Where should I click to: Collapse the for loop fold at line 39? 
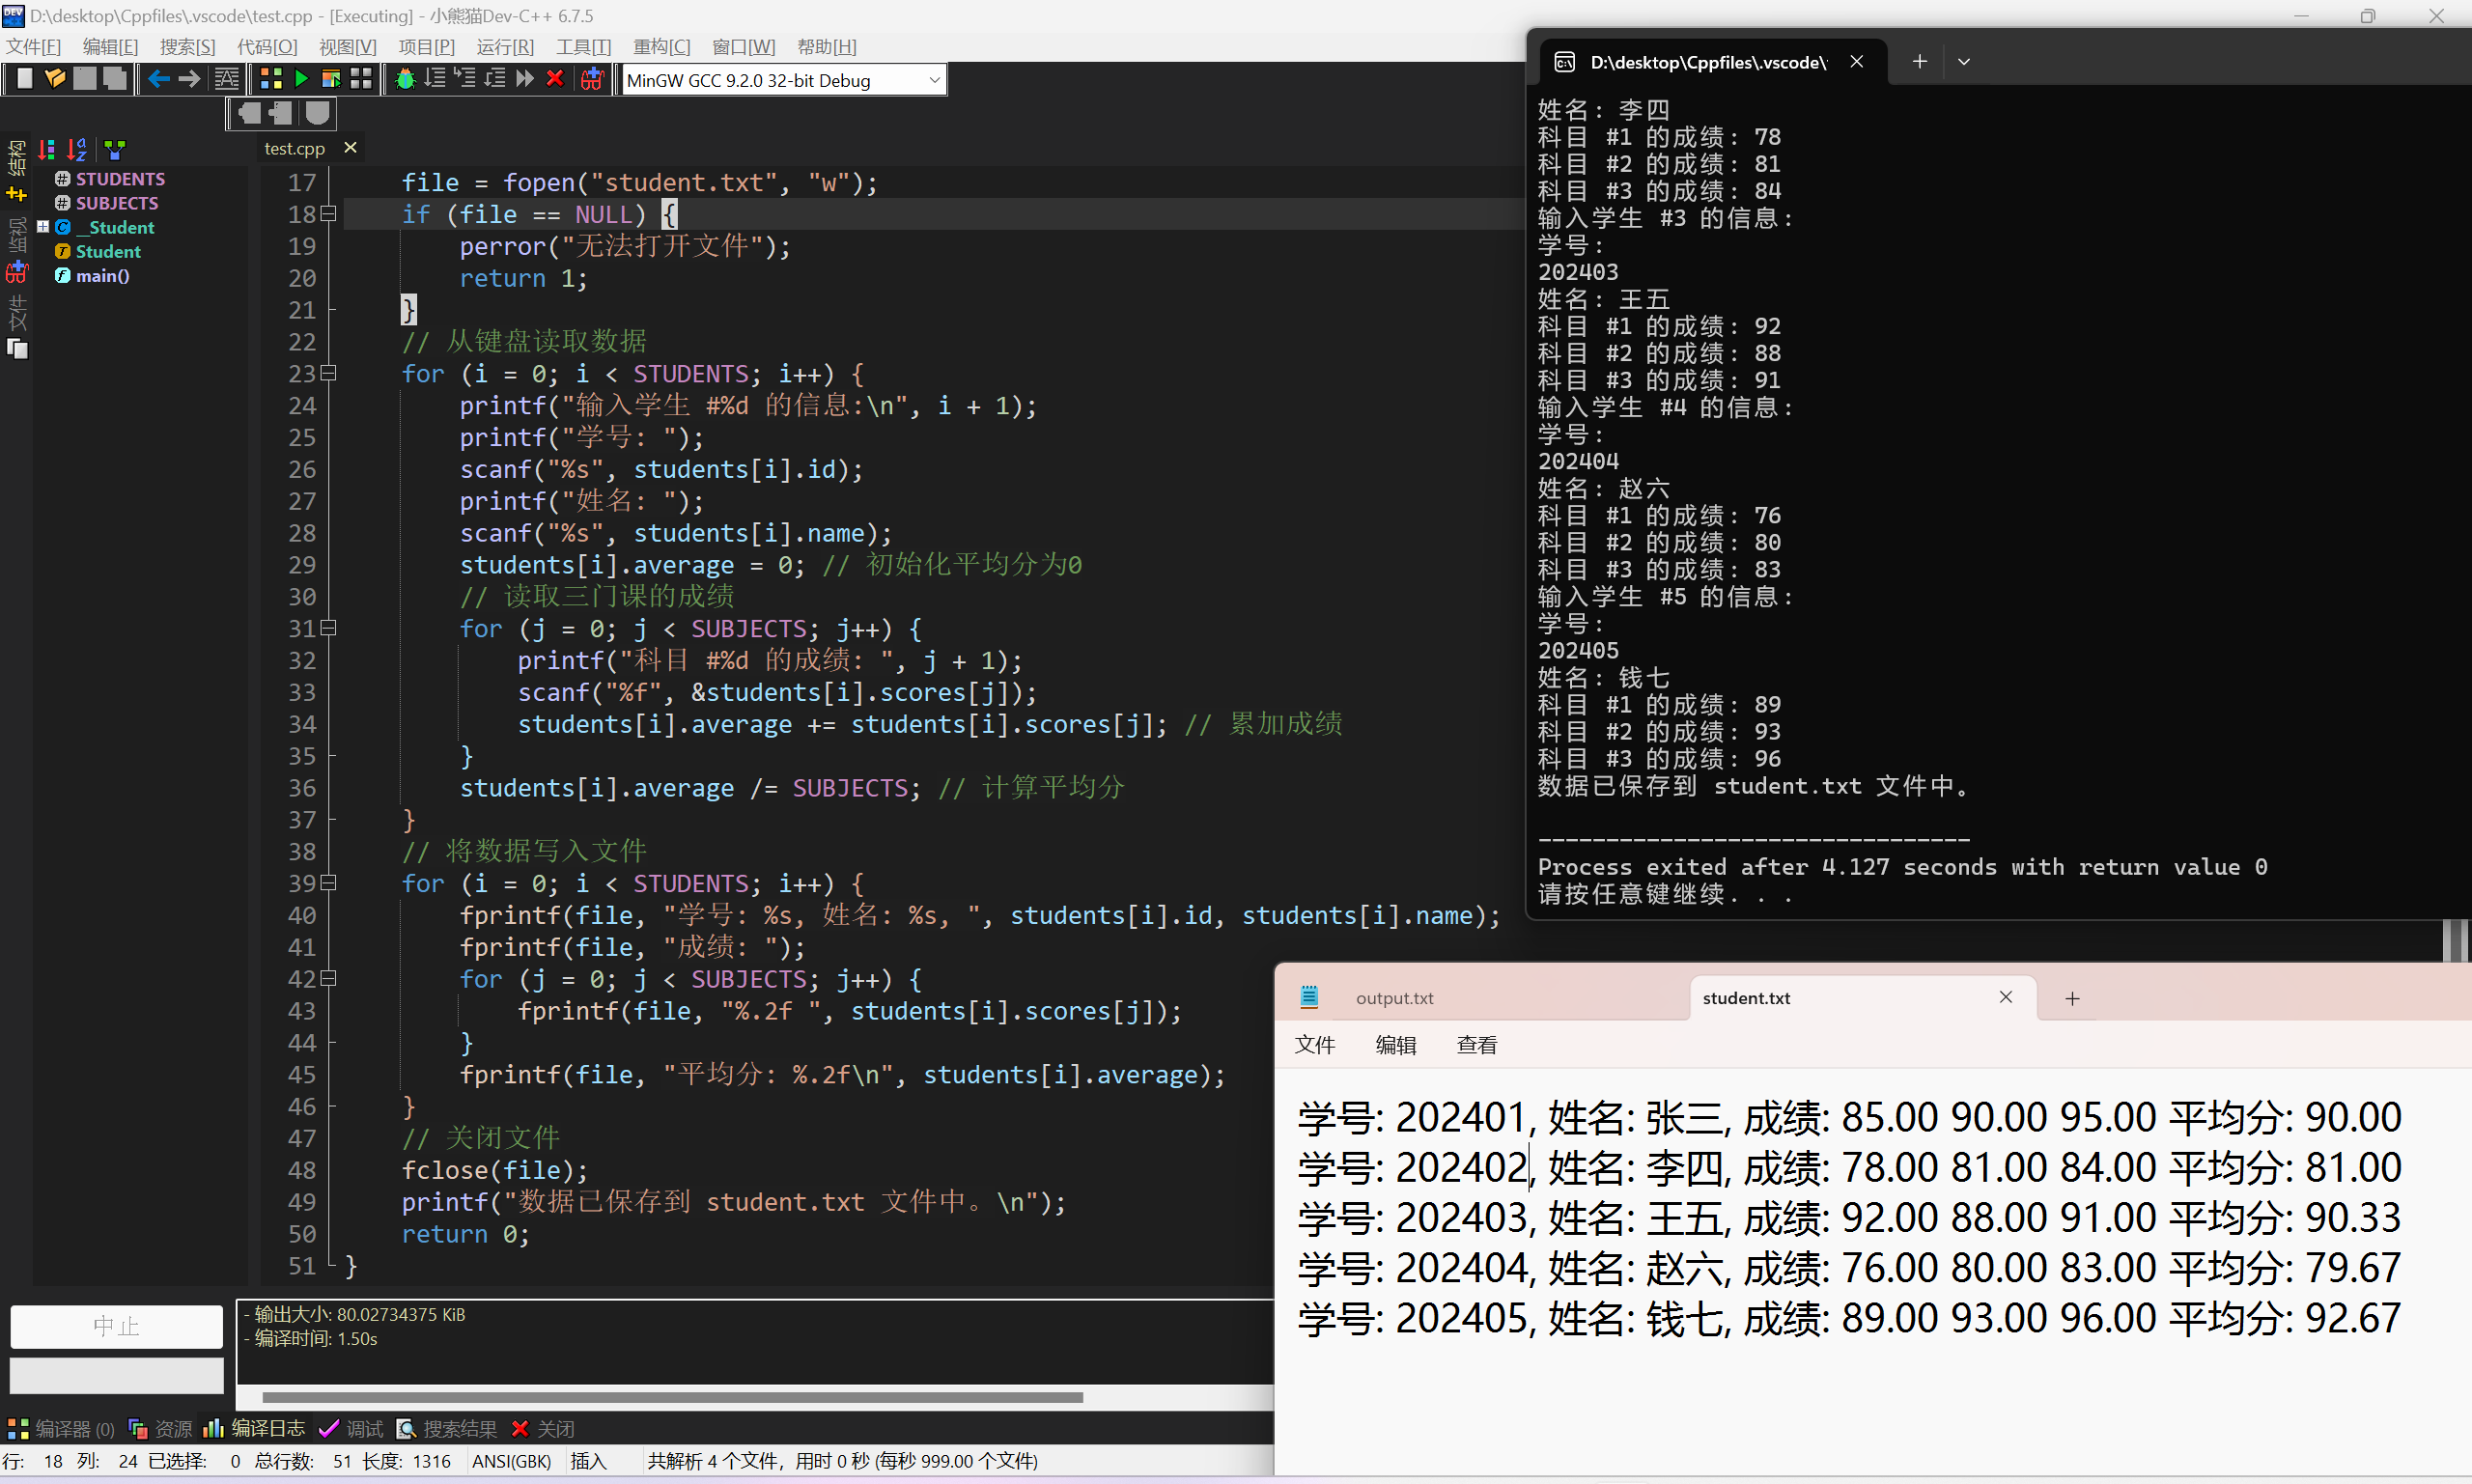(x=328, y=883)
